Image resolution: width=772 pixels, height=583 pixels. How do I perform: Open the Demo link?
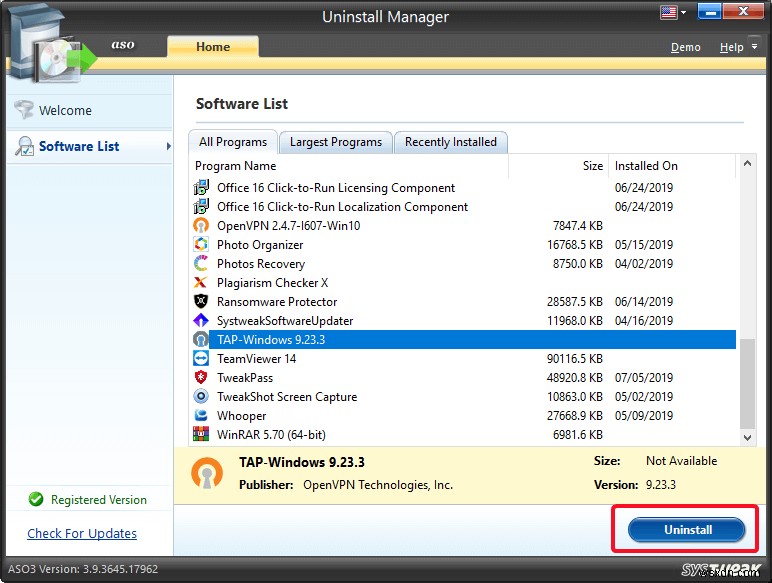click(x=685, y=47)
